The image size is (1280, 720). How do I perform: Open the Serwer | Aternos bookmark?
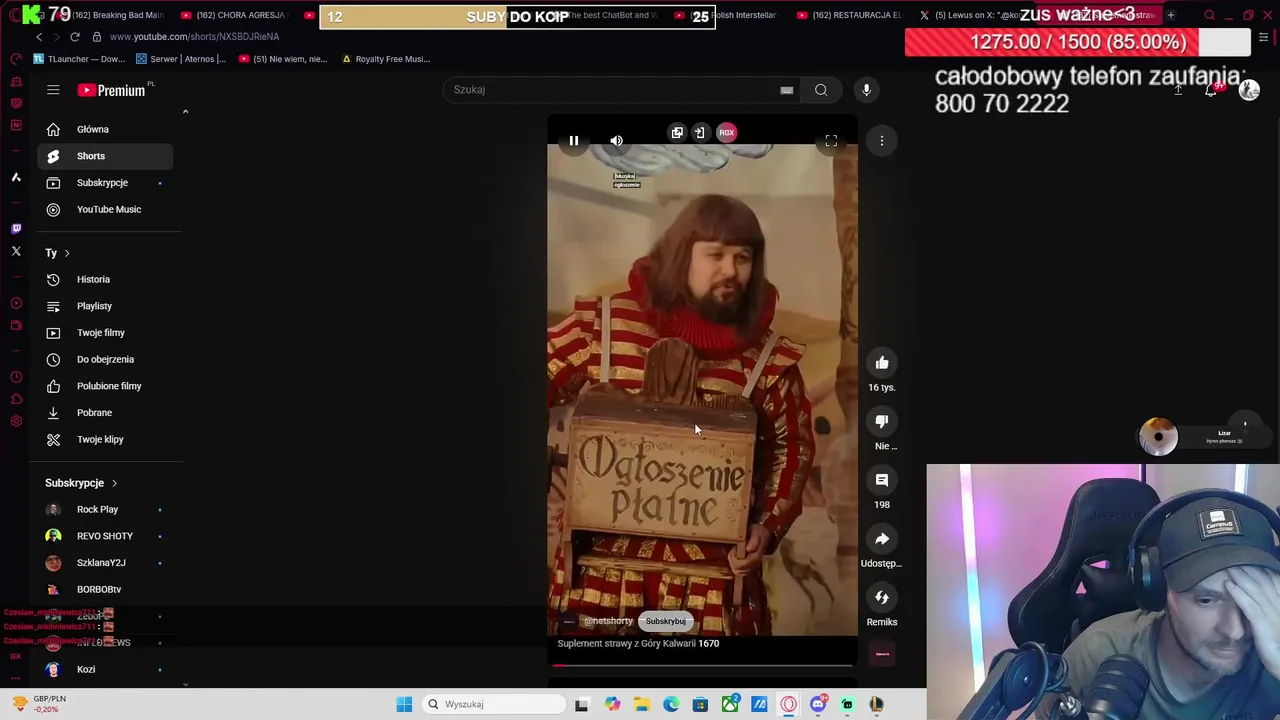(181, 59)
